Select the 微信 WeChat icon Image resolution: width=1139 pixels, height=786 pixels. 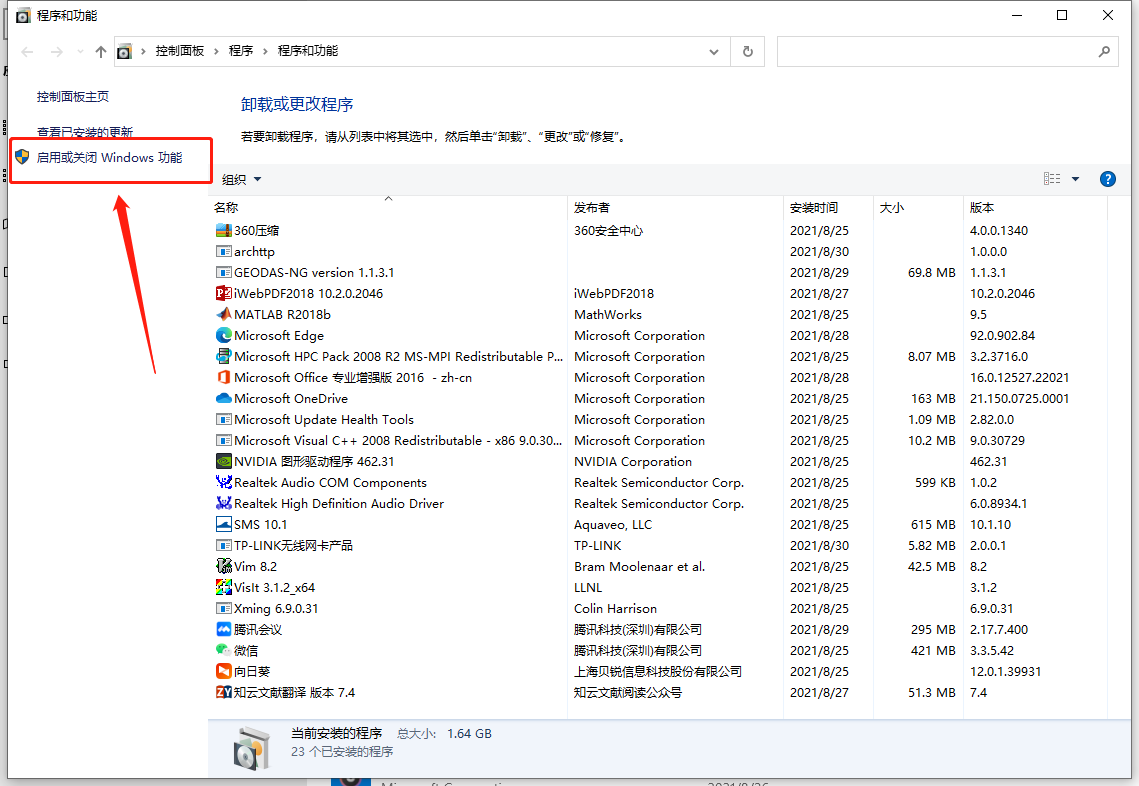pyautogui.click(x=224, y=651)
